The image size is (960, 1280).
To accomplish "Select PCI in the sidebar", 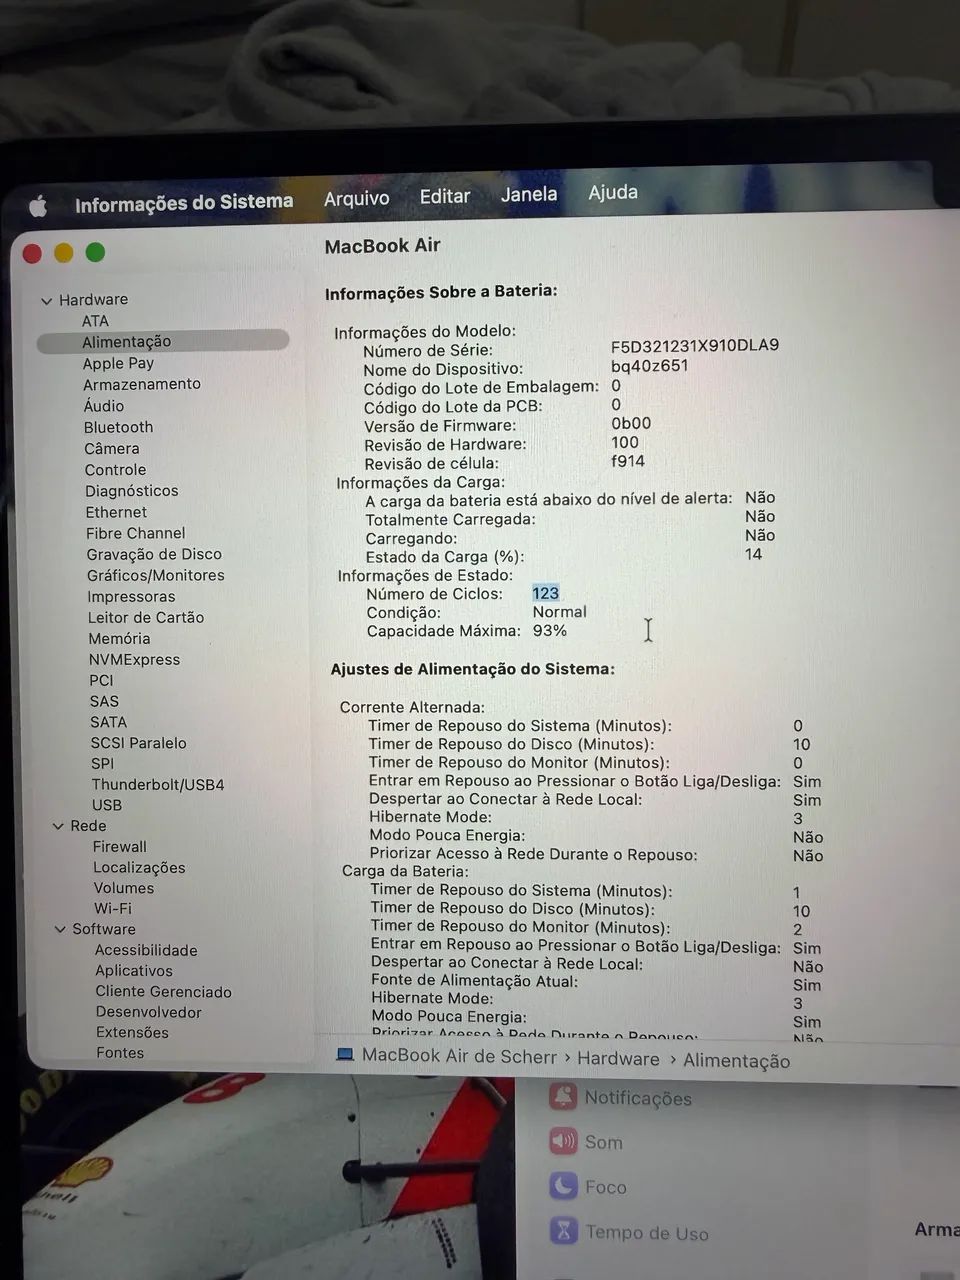I will (x=101, y=680).
